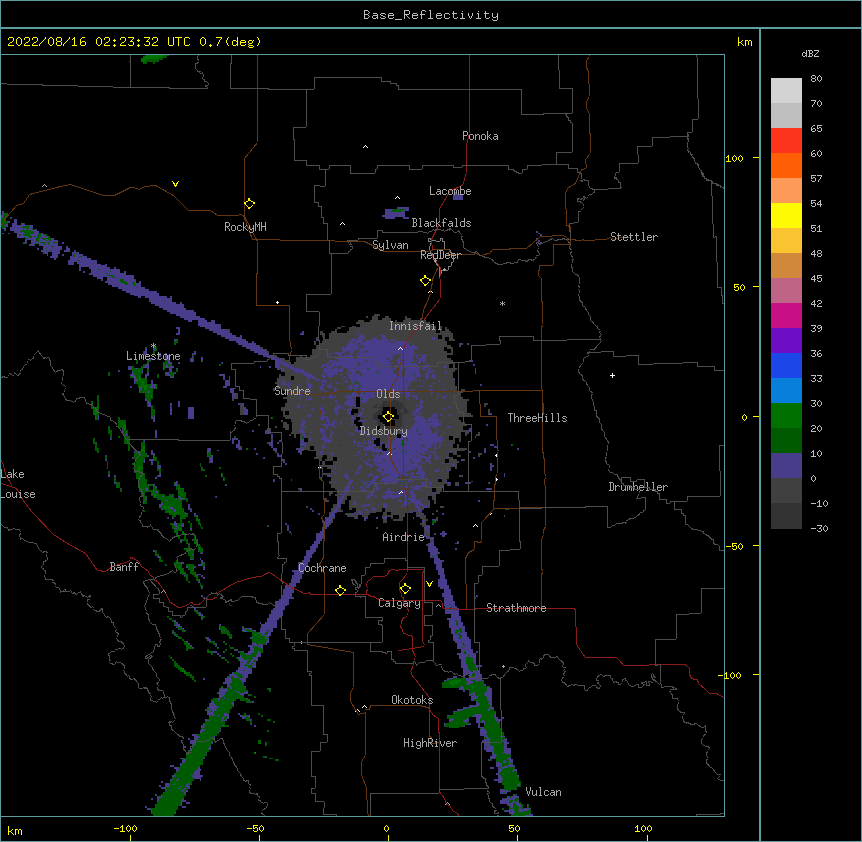
Task: Select the Airdrie label
Action: [x=404, y=537]
